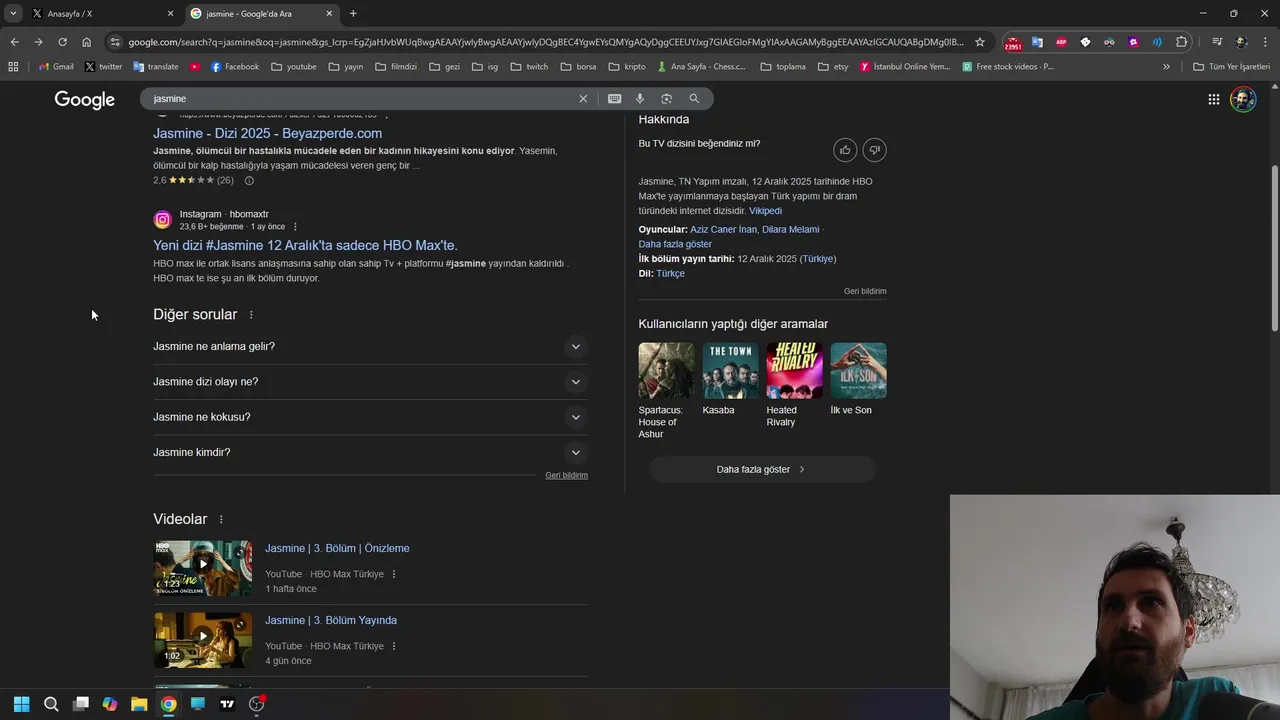Open options for the Instagram result
Viewport: 1280px width, 720px height.
(295, 227)
